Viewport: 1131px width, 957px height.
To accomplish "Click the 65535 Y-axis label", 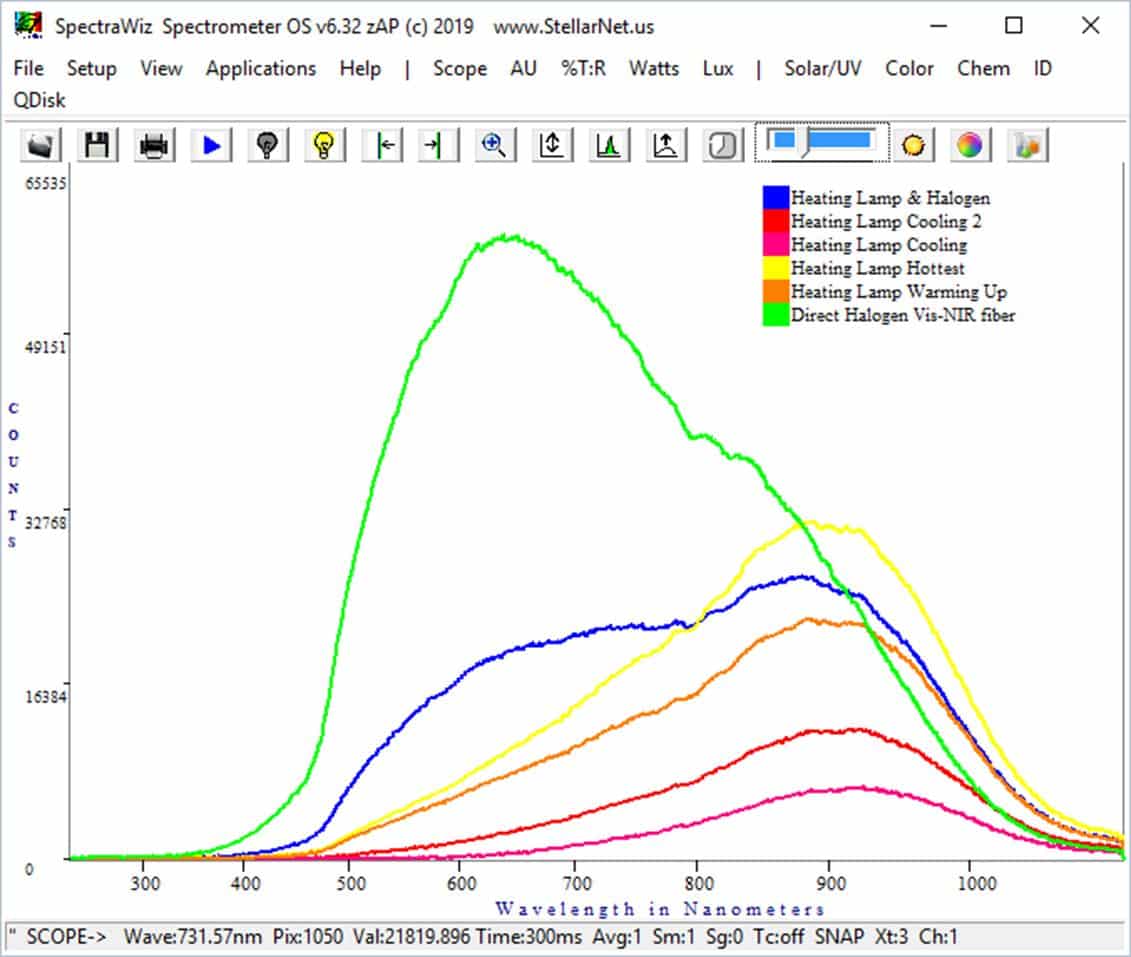I will 45,183.
